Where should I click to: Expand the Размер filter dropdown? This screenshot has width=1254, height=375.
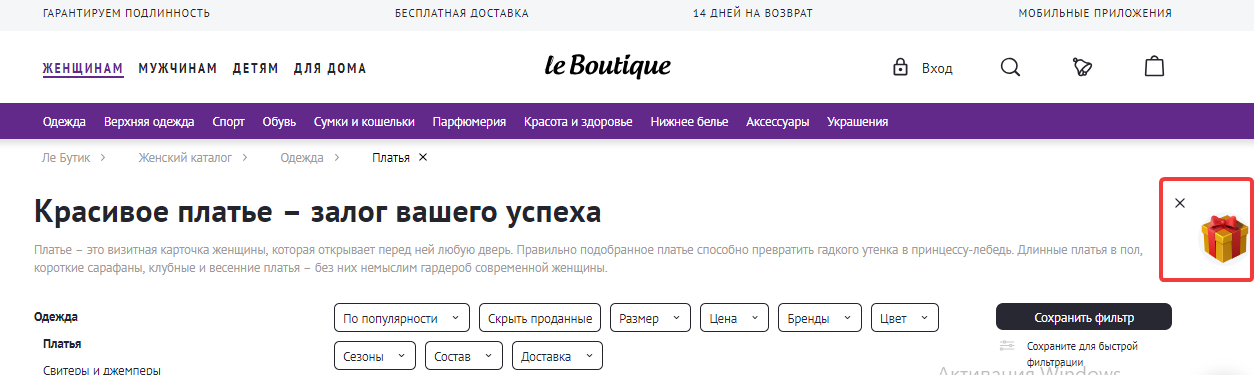pos(650,318)
